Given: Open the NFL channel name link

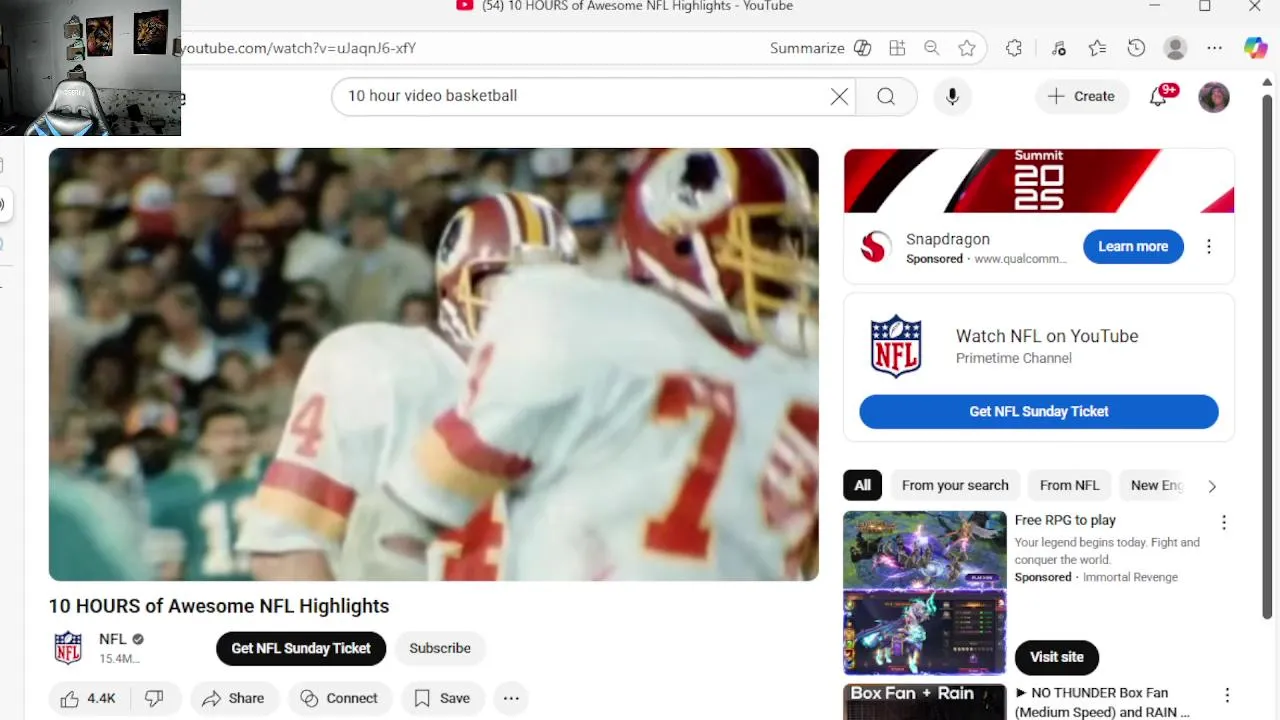Looking at the screenshot, I should click(x=113, y=639).
